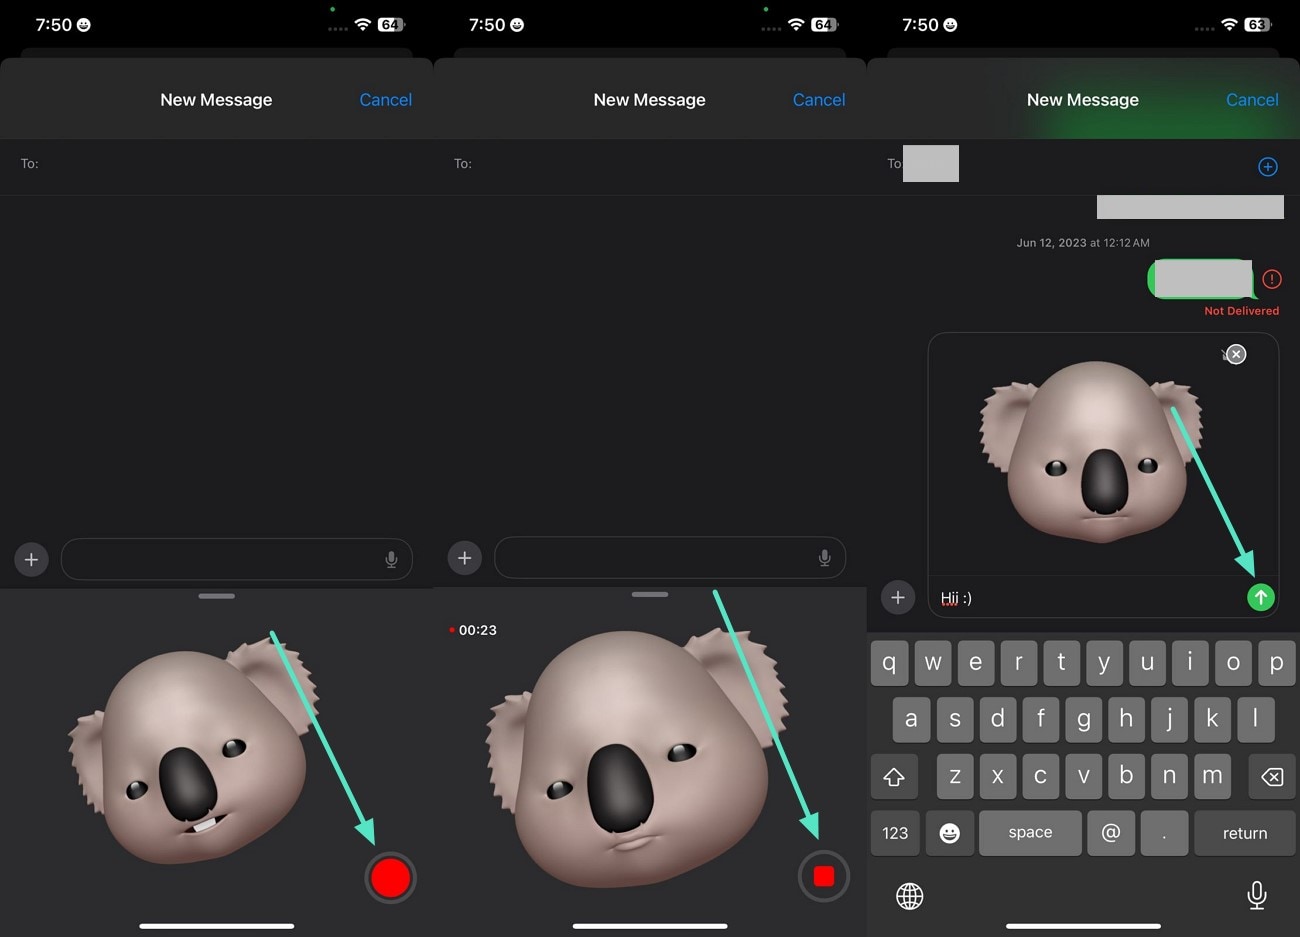Open the emoji keyboard key
The width and height of the screenshot is (1300, 937).
click(x=950, y=833)
